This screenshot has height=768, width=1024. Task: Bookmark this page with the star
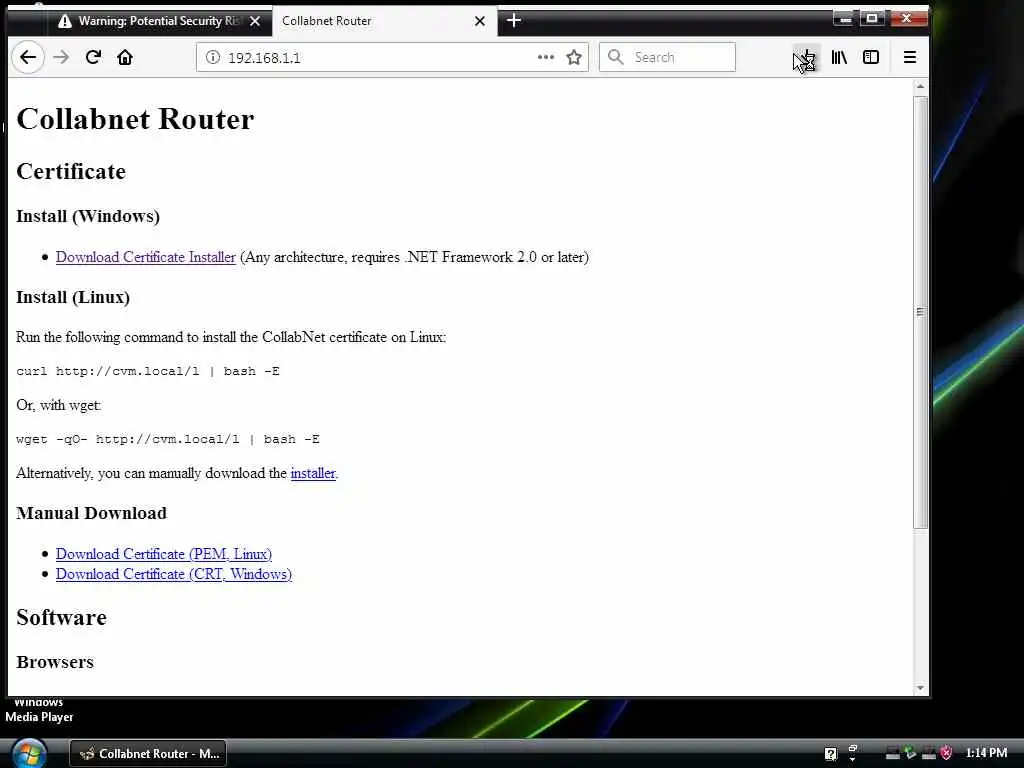[574, 57]
